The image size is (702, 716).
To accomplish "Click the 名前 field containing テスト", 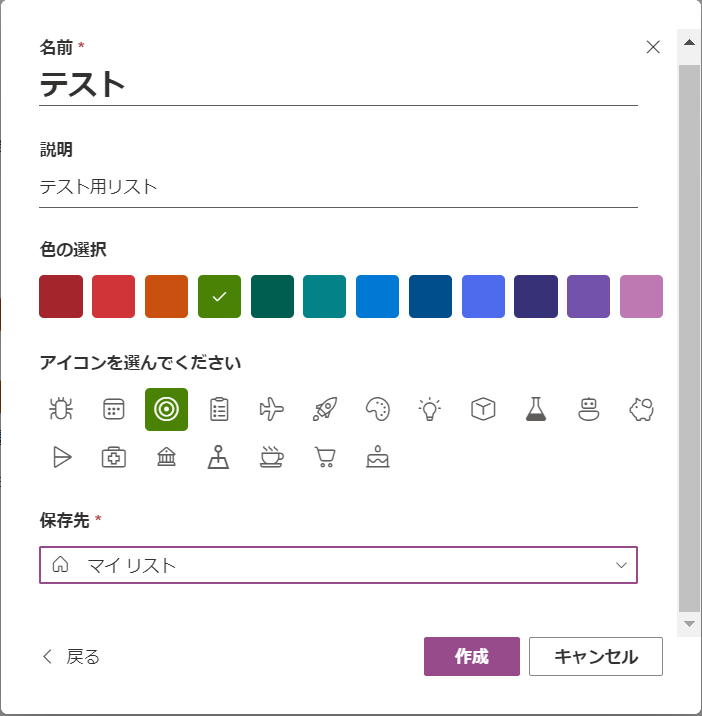I will (x=338, y=85).
